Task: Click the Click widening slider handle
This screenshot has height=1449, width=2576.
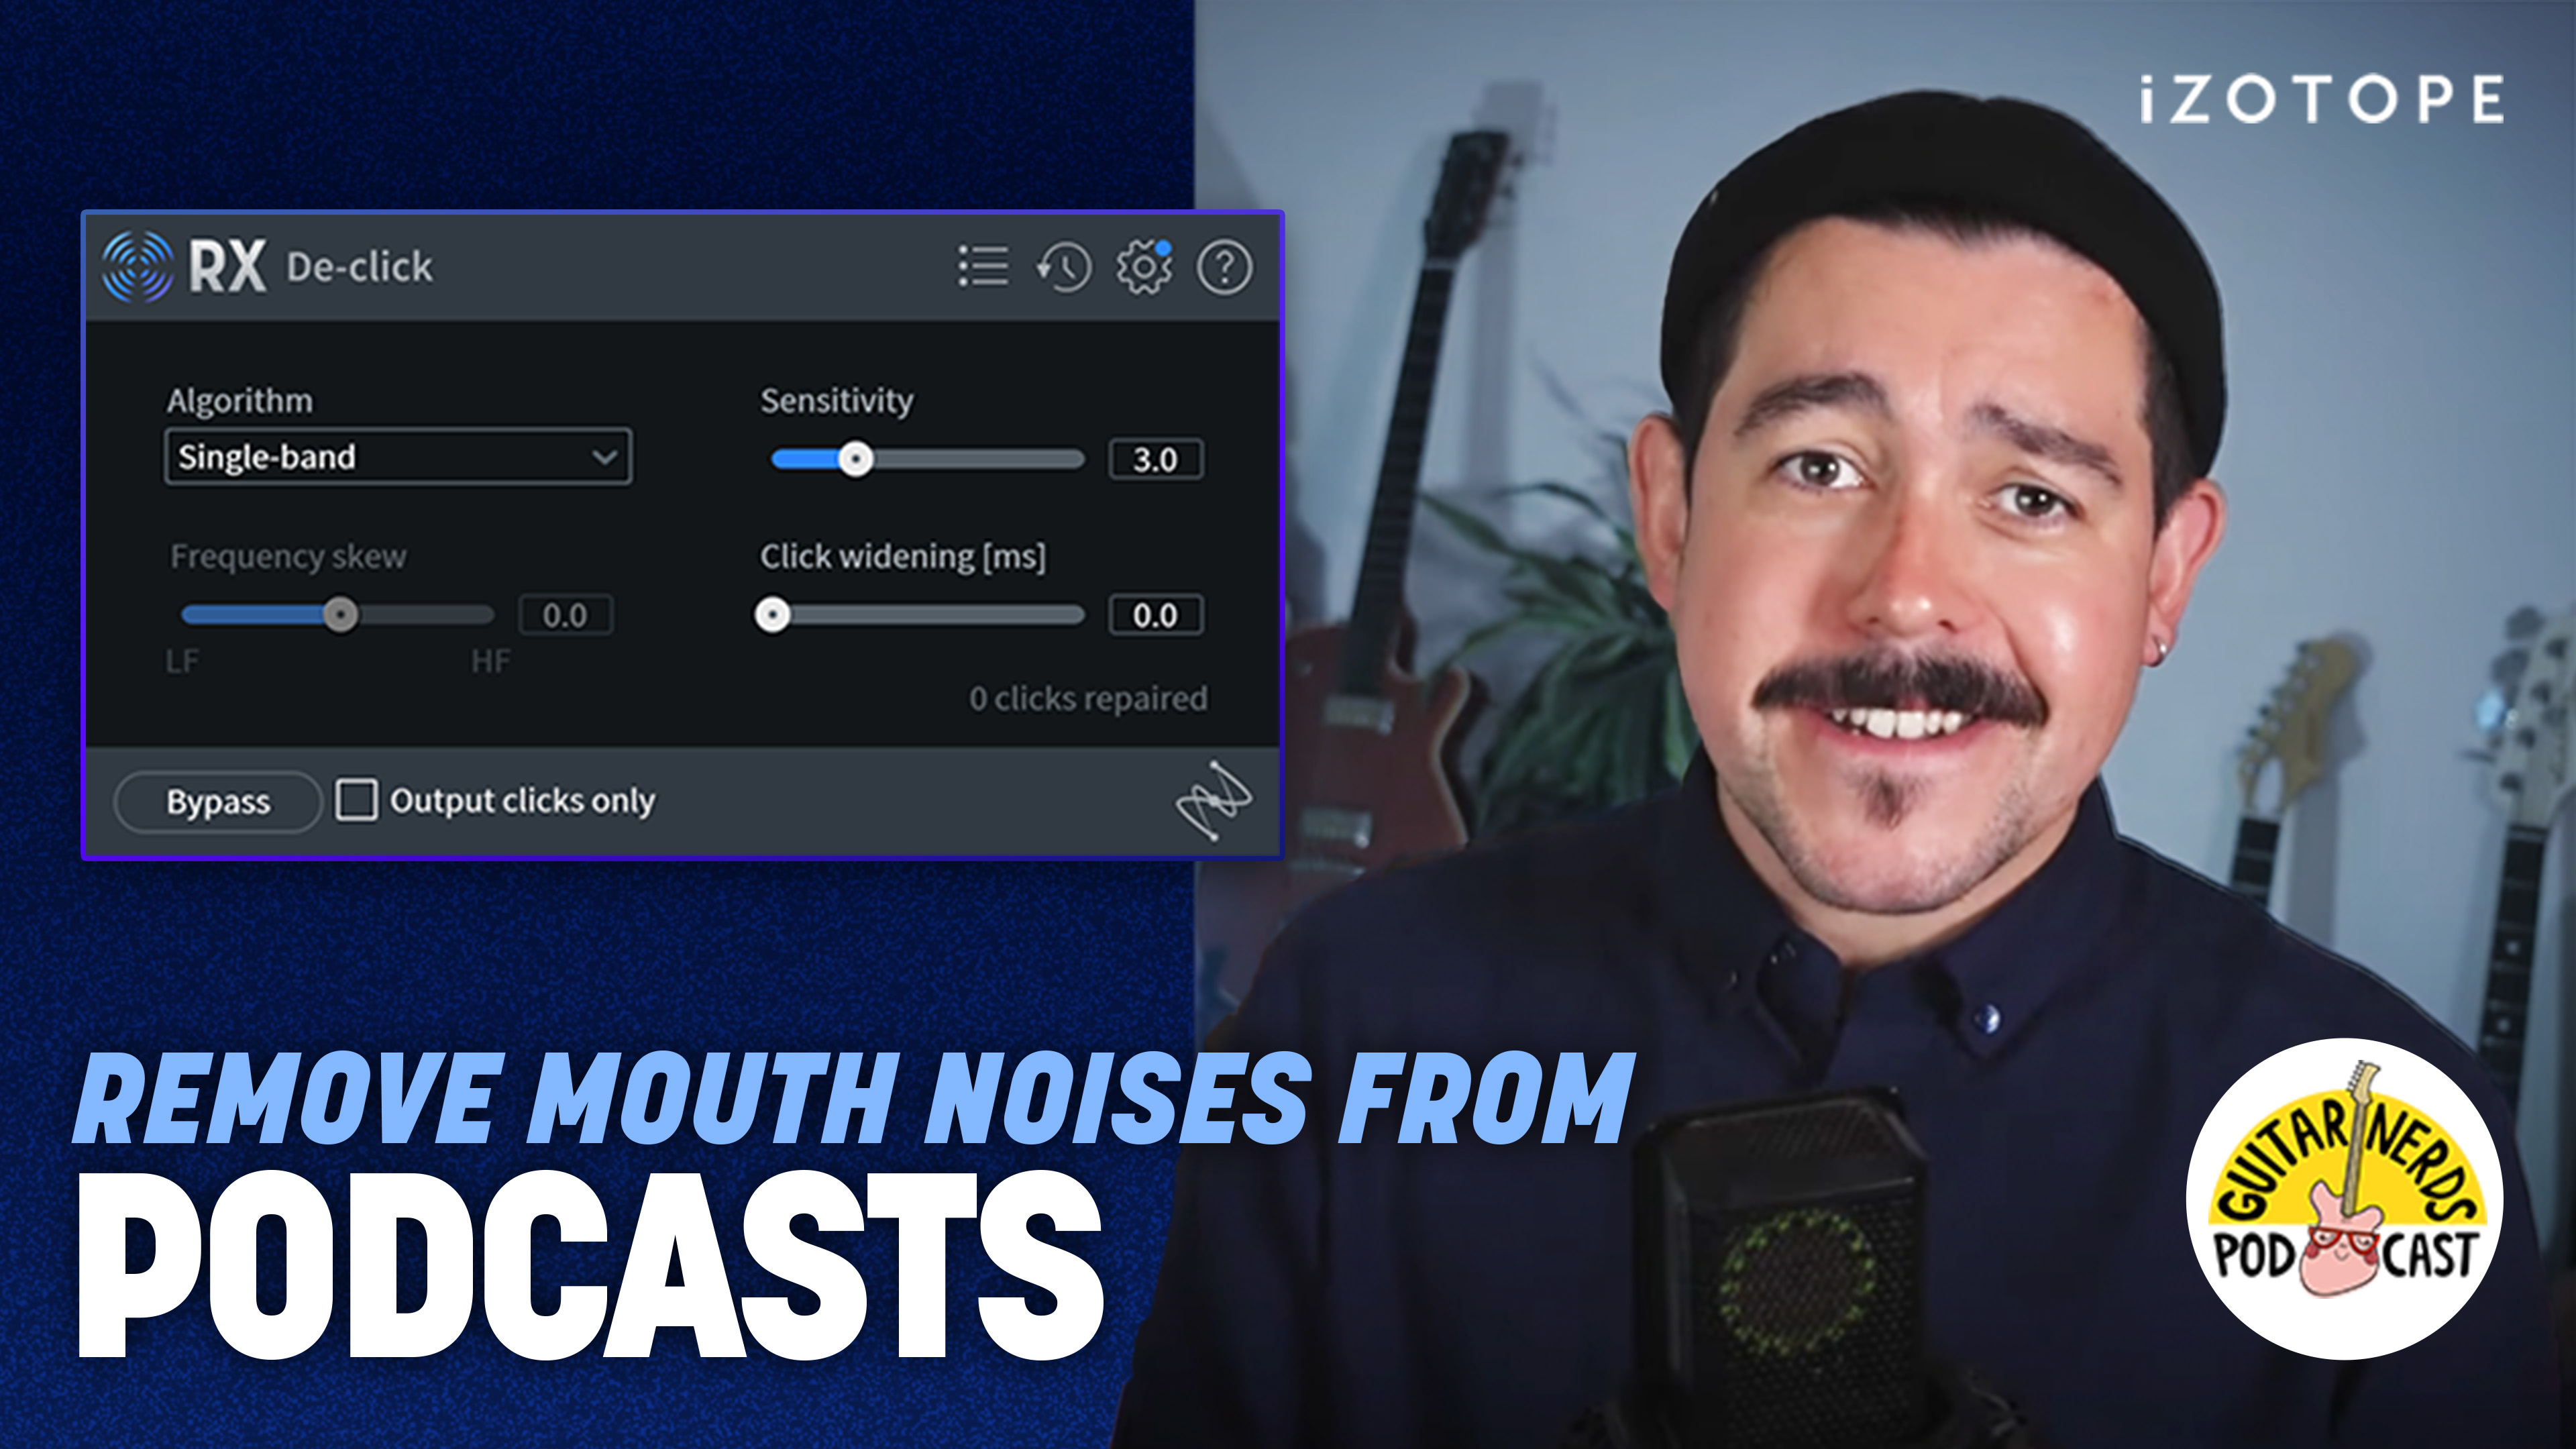Action: pyautogui.click(x=772, y=614)
